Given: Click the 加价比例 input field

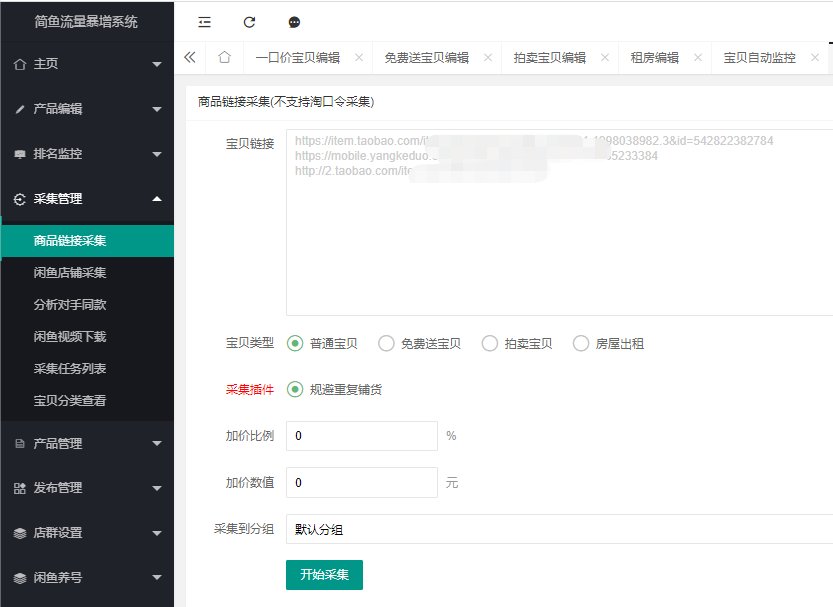Looking at the screenshot, I should click(x=361, y=436).
